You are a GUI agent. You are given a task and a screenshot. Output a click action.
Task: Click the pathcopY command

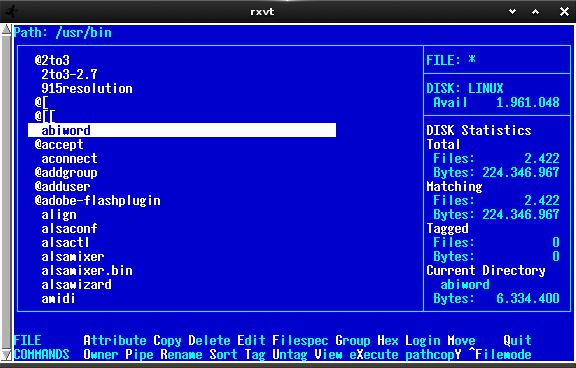[x=433, y=354]
